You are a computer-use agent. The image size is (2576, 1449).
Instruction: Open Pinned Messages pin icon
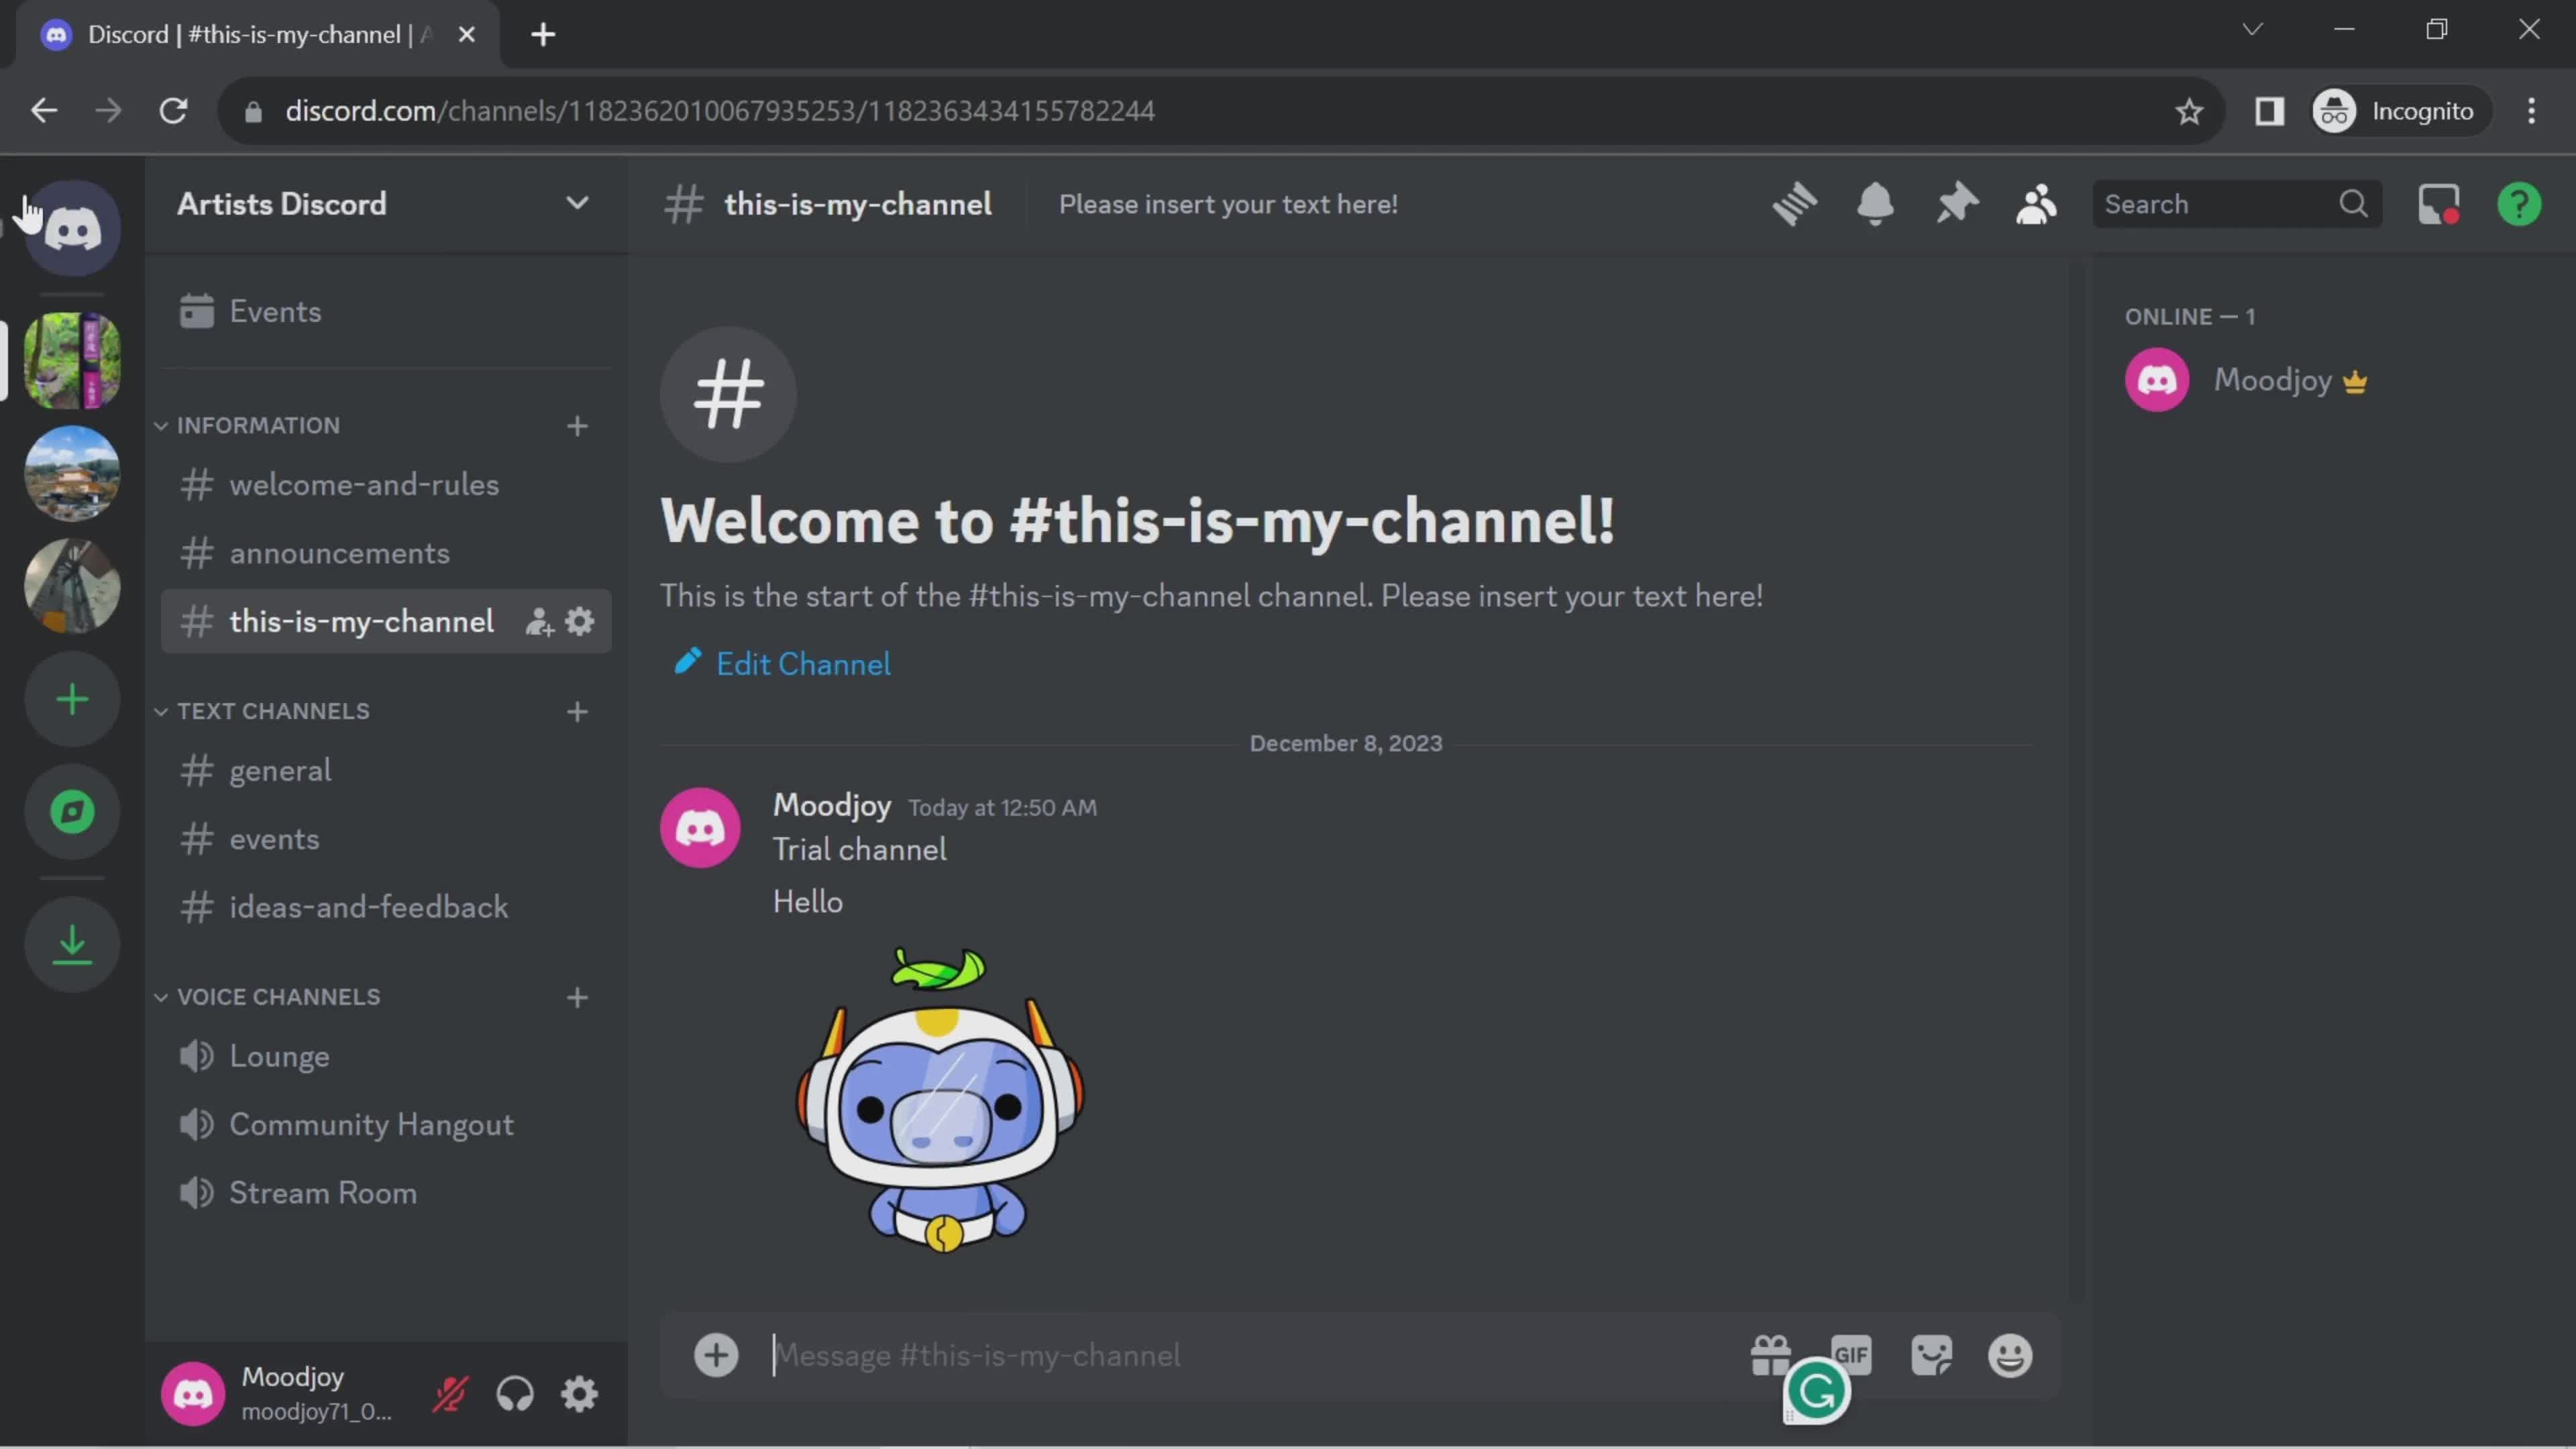coord(1957,204)
